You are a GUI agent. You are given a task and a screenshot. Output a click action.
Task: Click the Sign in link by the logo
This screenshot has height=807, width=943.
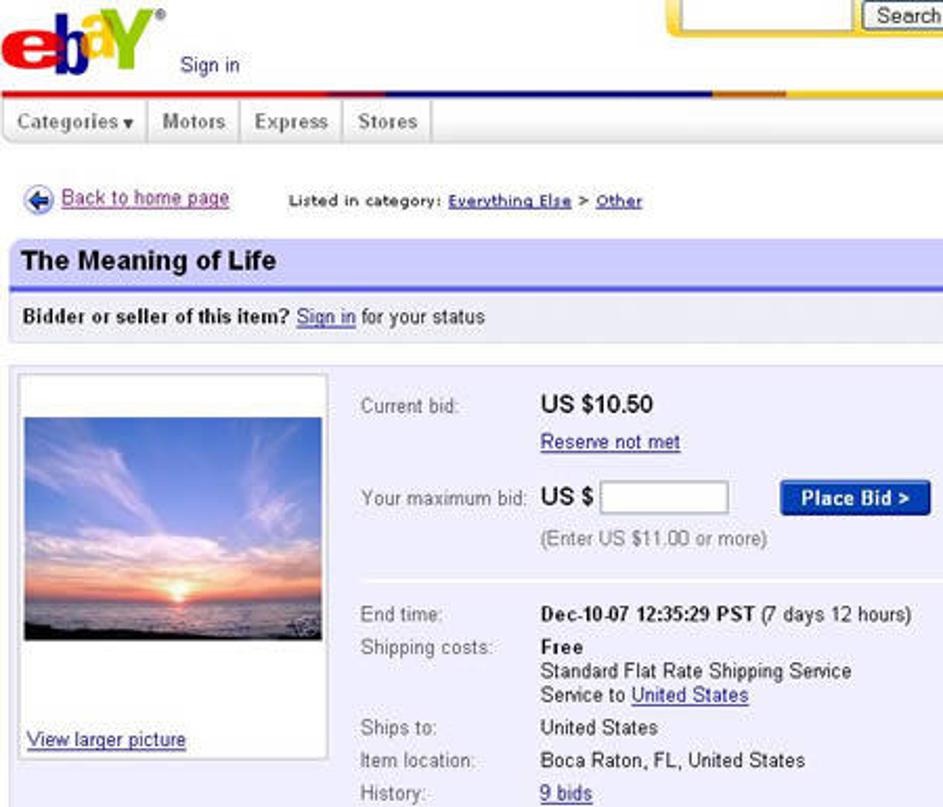pyautogui.click(x=210, y=66)
